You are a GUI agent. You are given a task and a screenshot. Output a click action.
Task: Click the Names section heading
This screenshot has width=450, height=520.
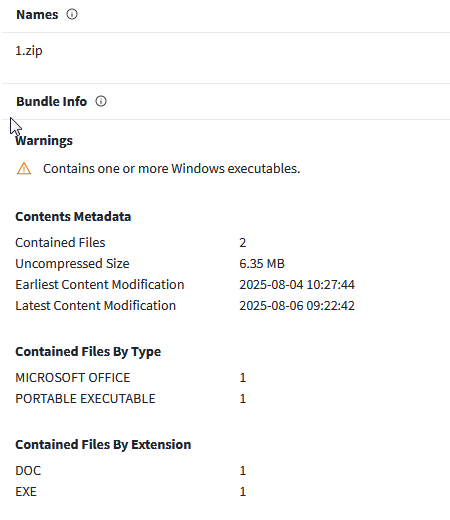coord(37,15)
